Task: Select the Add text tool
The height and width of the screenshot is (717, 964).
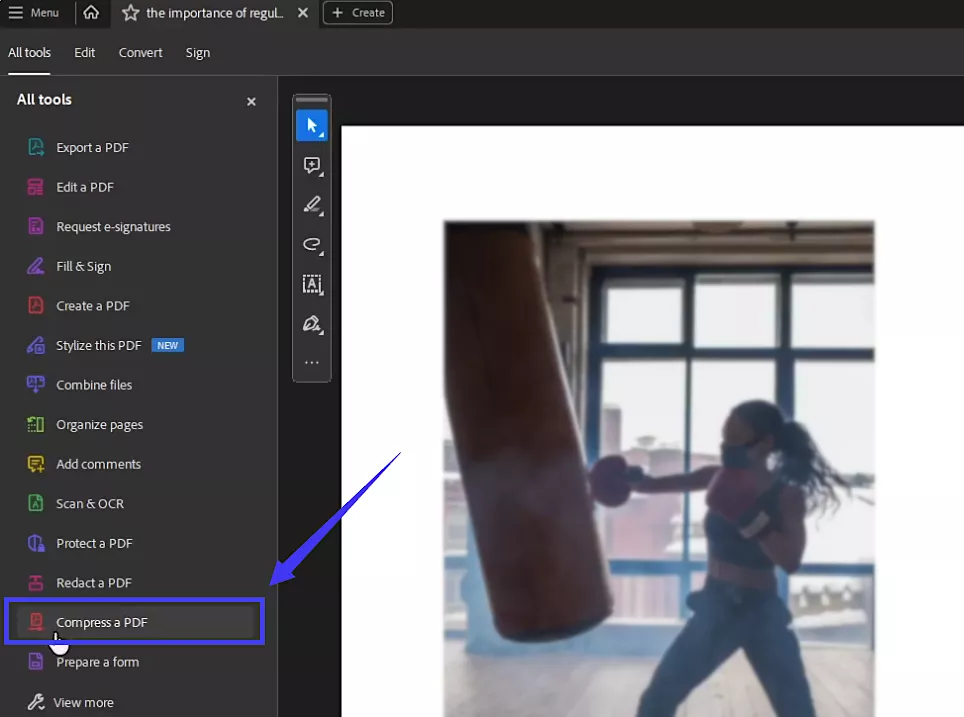Action: point(311,285)
